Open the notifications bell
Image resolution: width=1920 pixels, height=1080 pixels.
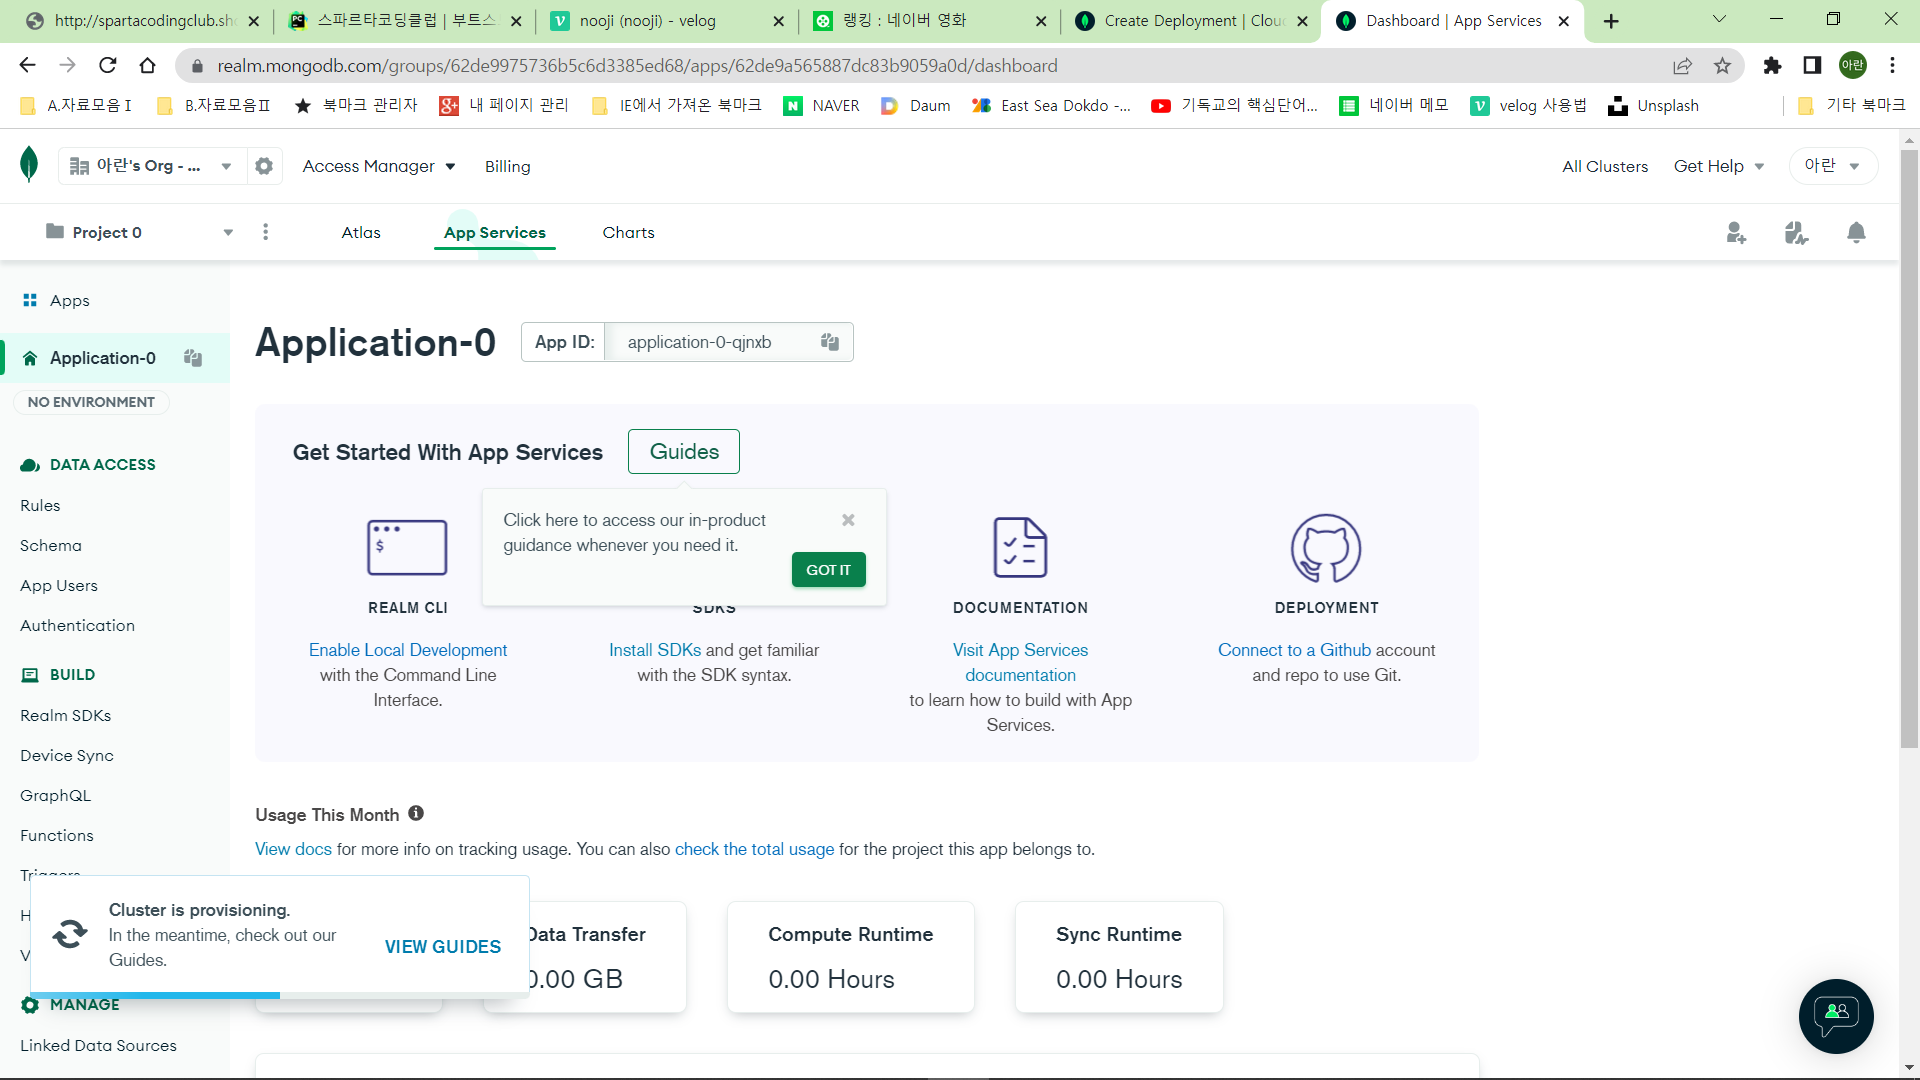pos(1856,233)
